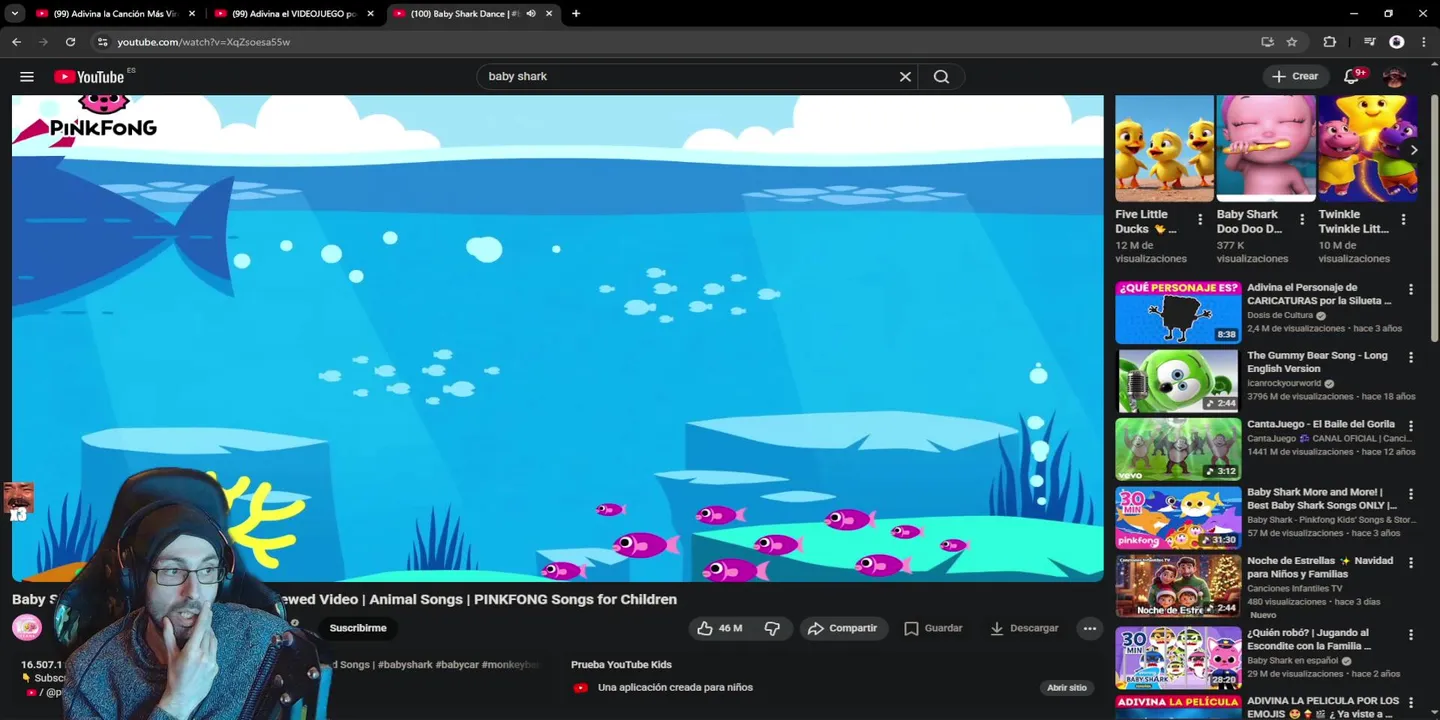
Task: Expand the tab search dropdown arrow
Action: pyautogui.click(x=14, y=14)
